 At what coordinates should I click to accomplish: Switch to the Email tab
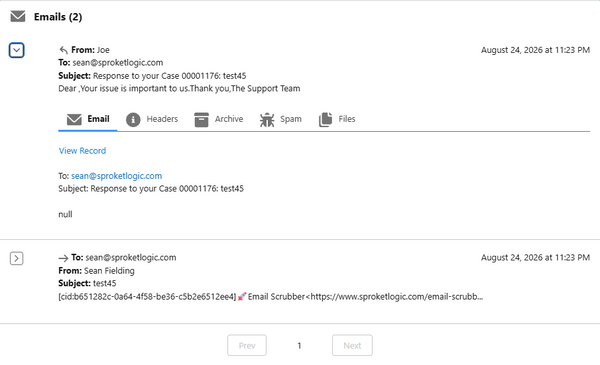point(88,119)
